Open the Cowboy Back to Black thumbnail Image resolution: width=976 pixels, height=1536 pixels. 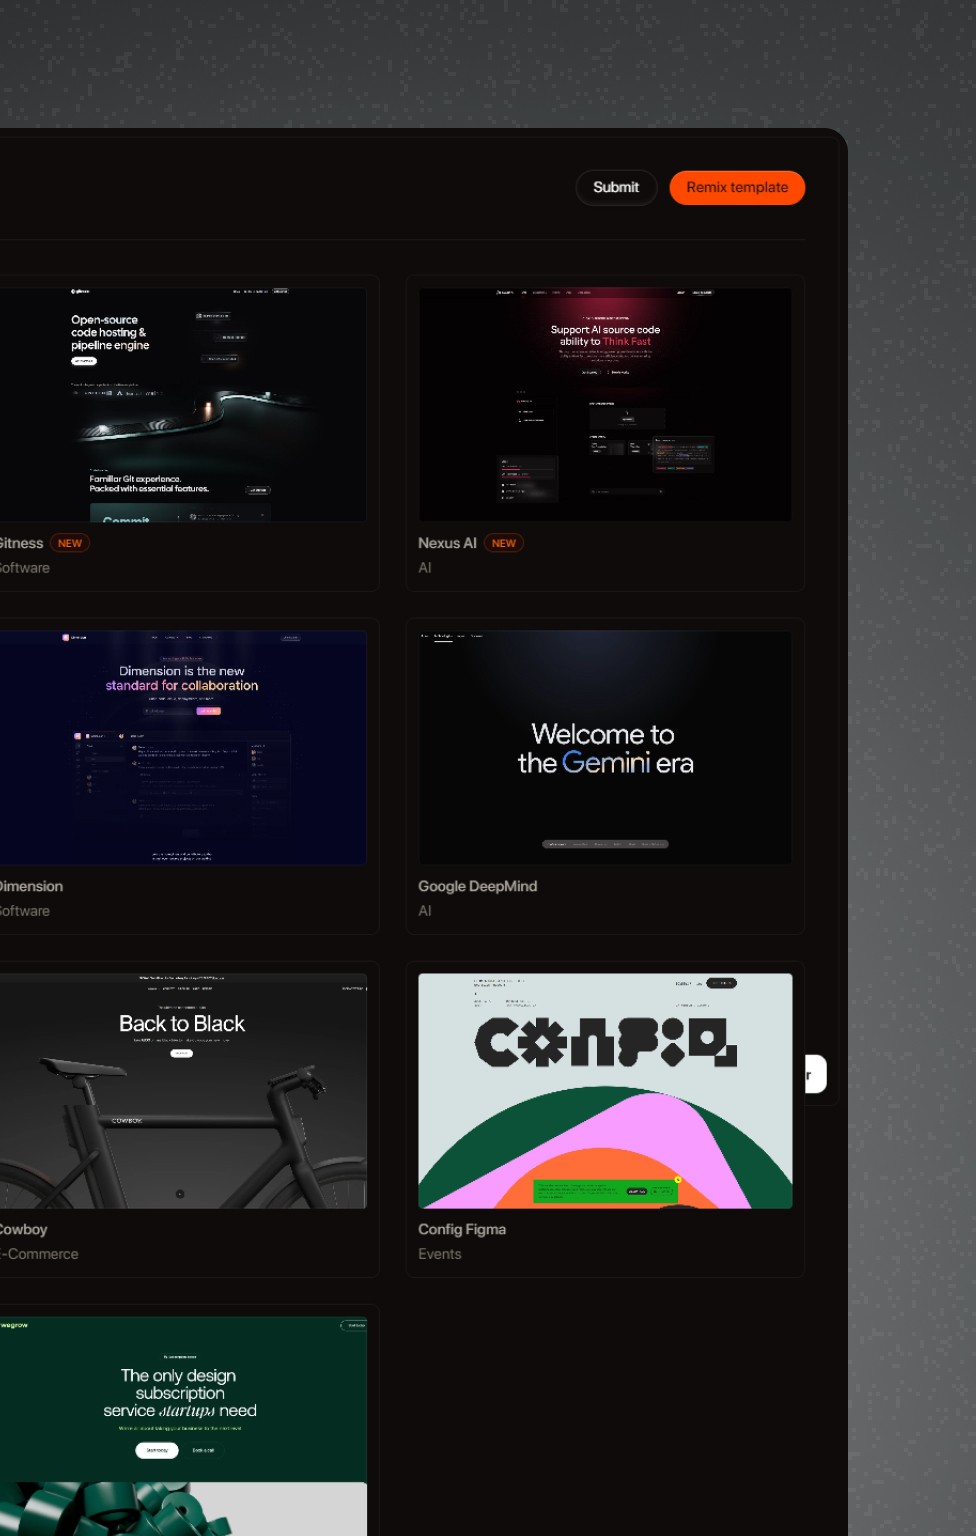pyautogui.click(x=183, y=1091)
